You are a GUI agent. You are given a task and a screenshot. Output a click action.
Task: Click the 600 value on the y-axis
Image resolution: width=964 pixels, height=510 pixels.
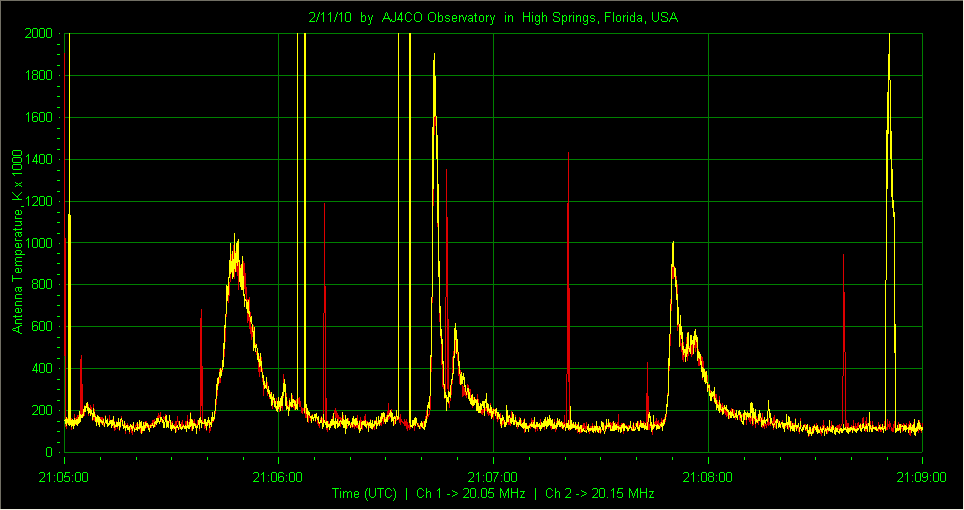[42, 327]
